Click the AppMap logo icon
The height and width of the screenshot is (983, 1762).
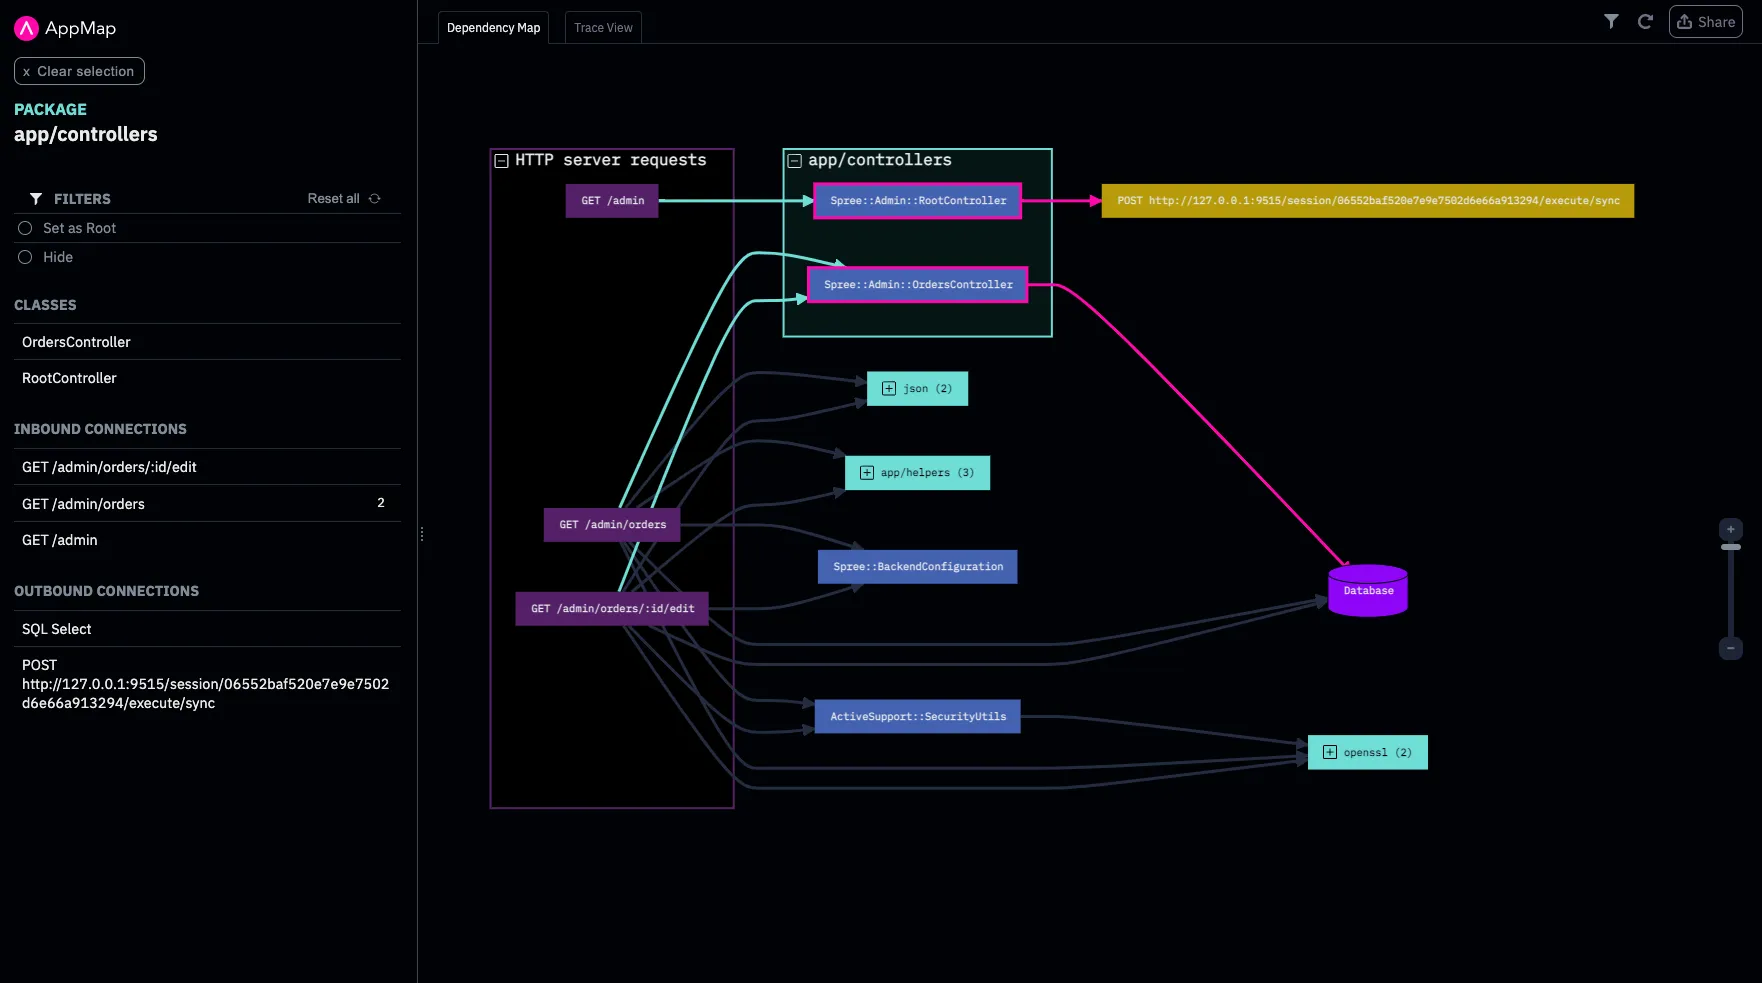coord(26,28)
